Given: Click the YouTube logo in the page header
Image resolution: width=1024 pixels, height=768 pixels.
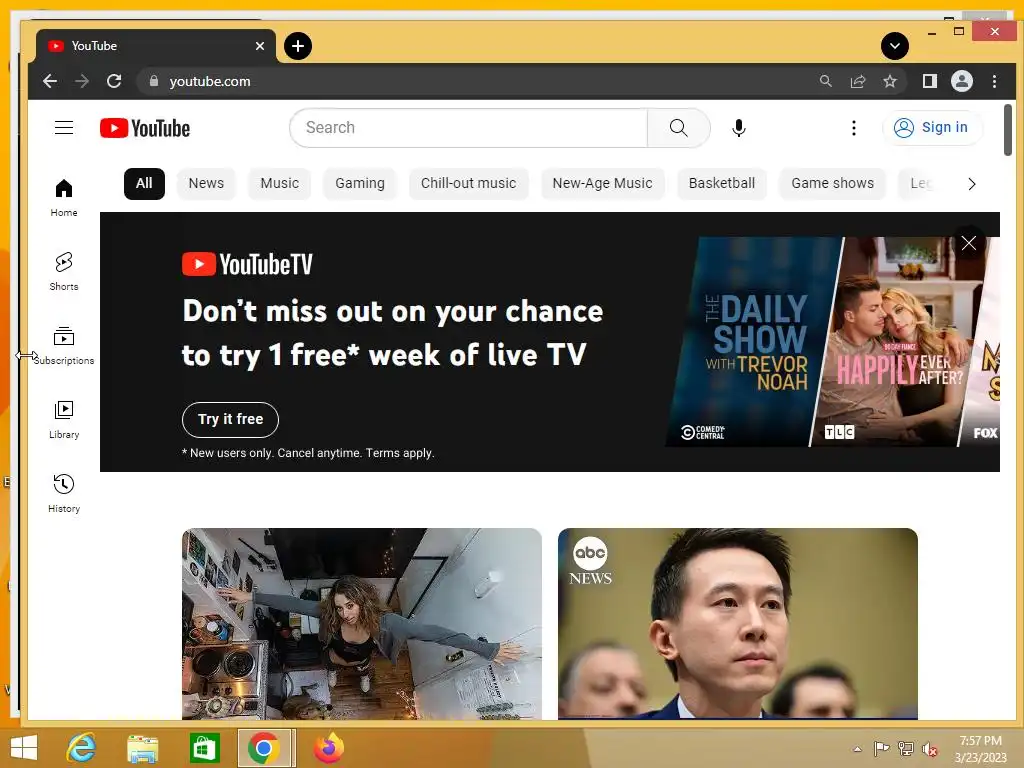Looking at the screenshot, I should (145, 128).
